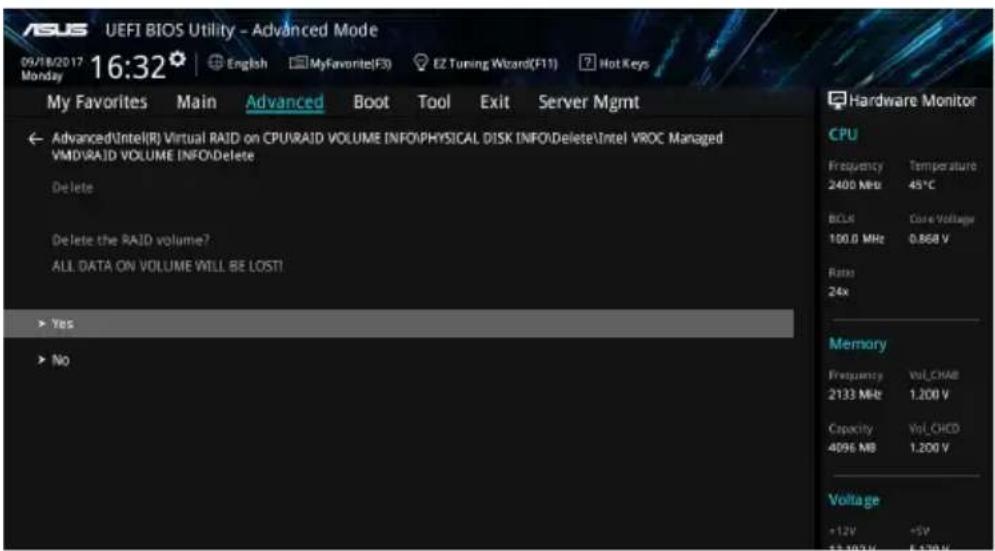The height and width of the screenshot is (551, 995).
Task: Click memory capacity value 4096 MB
Action: point(852,447)
